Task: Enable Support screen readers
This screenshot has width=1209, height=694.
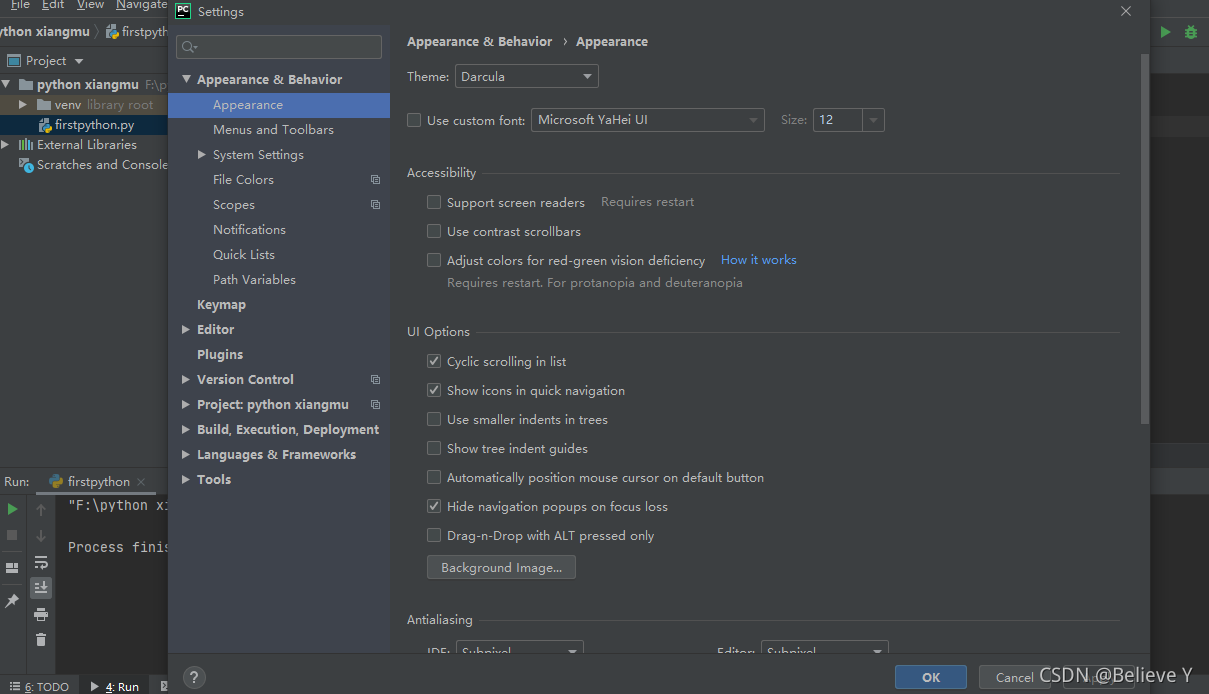Action: (434, 202)
